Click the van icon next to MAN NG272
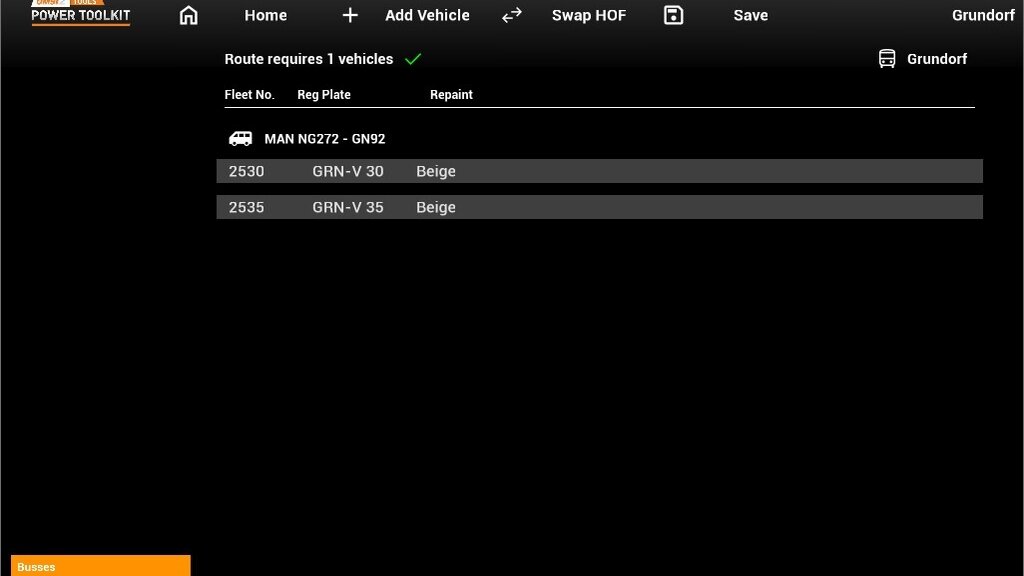The width and height of the screenshot is (1024, 576). (240, 138)
